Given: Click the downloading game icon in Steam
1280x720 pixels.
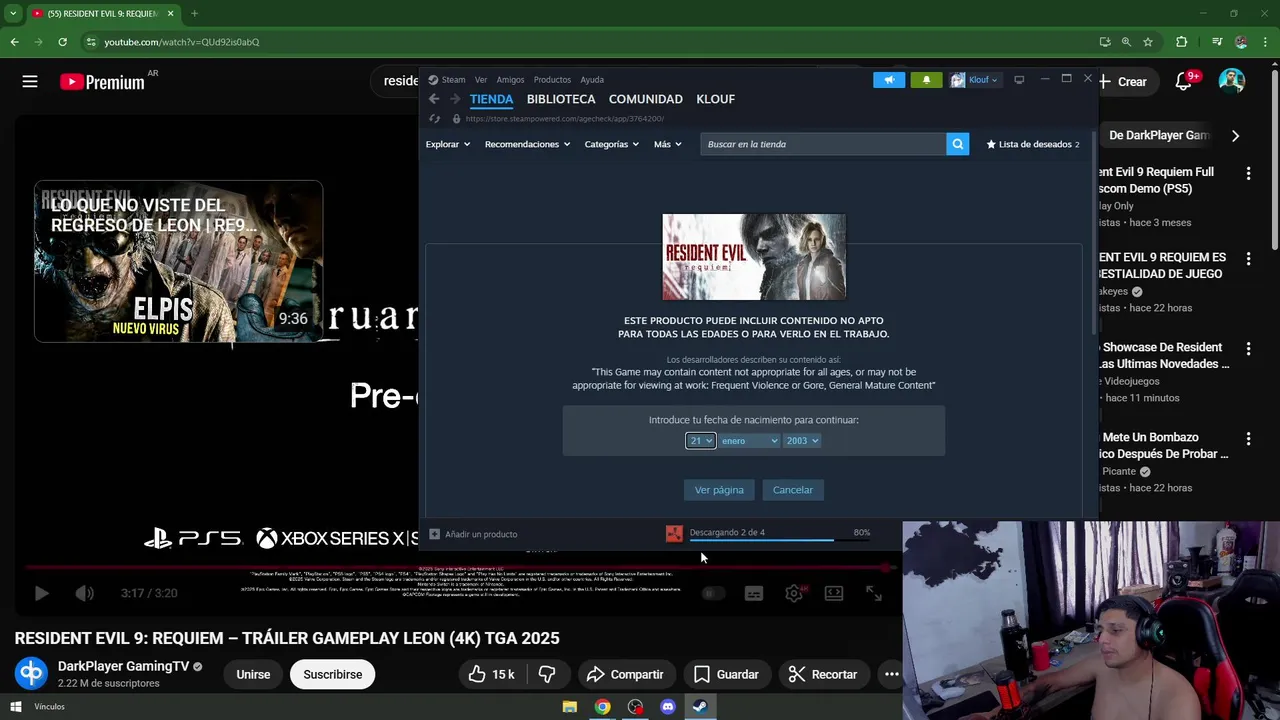Looking at the screenshot, I should (x=674, y=534).
